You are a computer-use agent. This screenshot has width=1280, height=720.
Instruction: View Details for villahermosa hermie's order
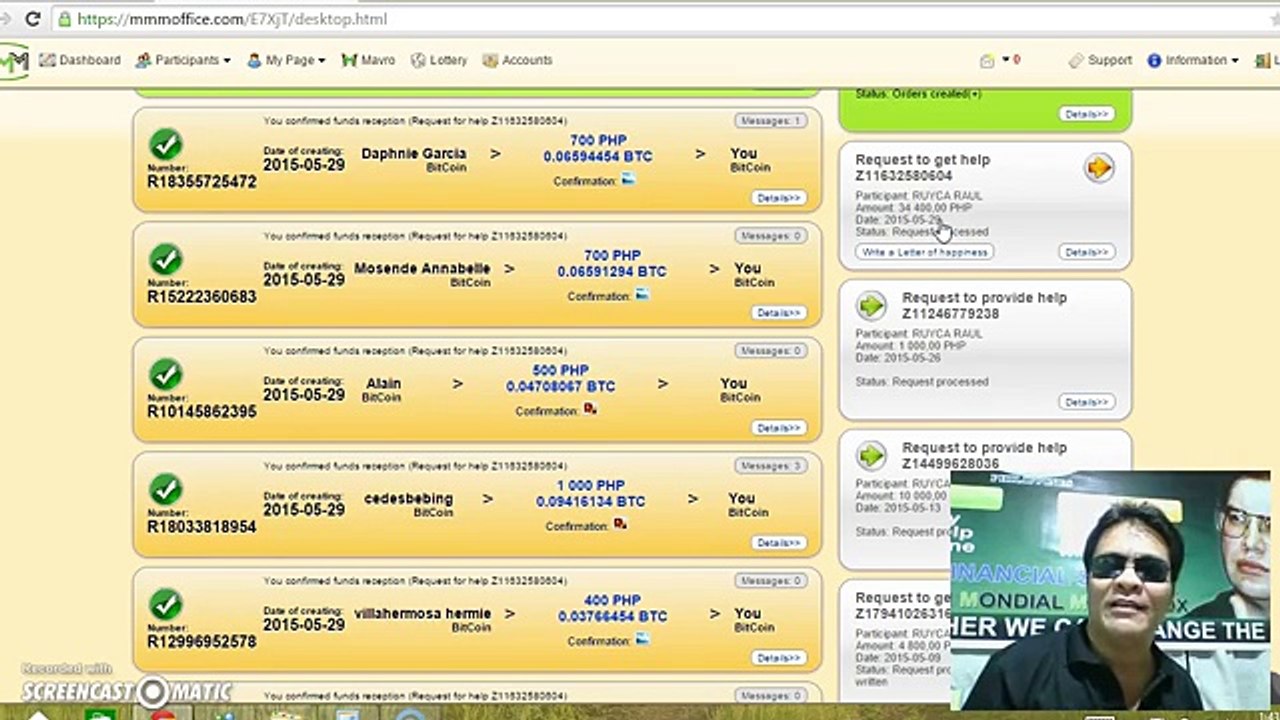(779, 658)
